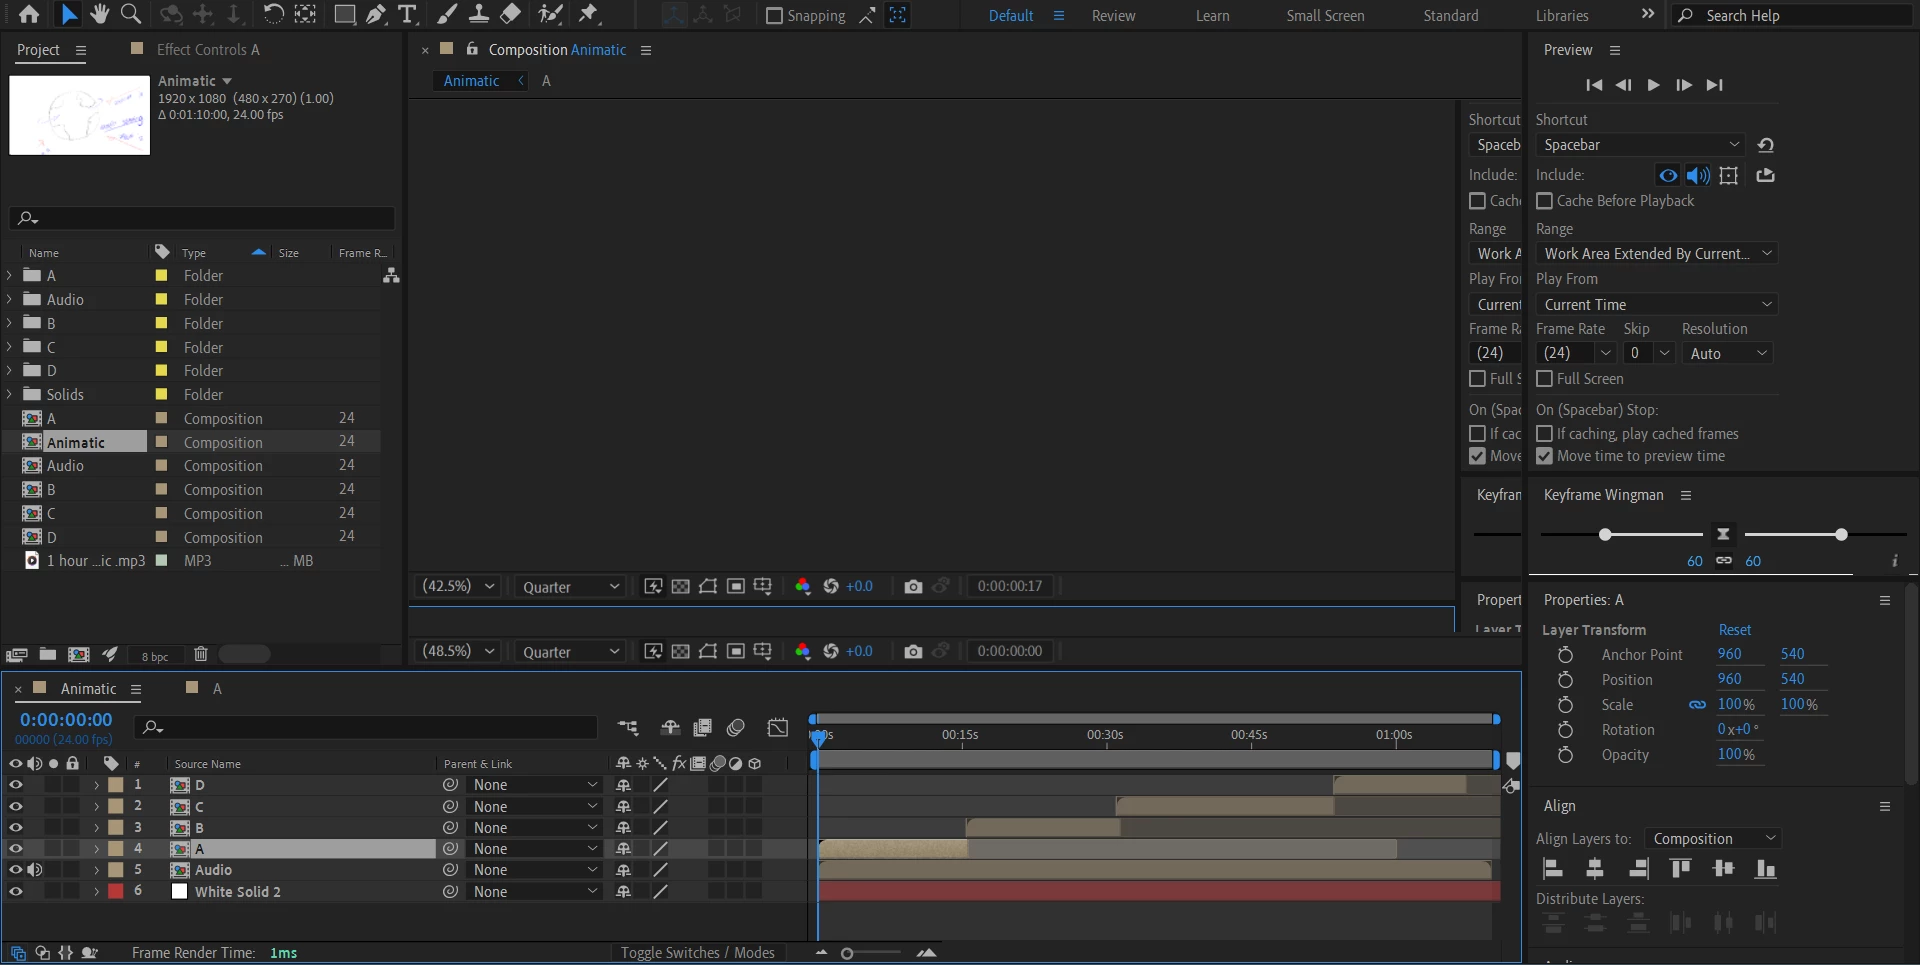Create a new composition from Project panel
This screenshot has width=1920, height=965.
[78, 655]
